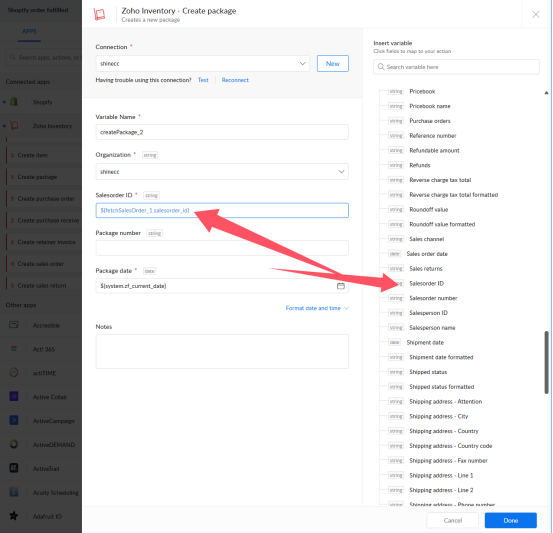
Task: Click the Cancel button
Action: tap(452, 520)
